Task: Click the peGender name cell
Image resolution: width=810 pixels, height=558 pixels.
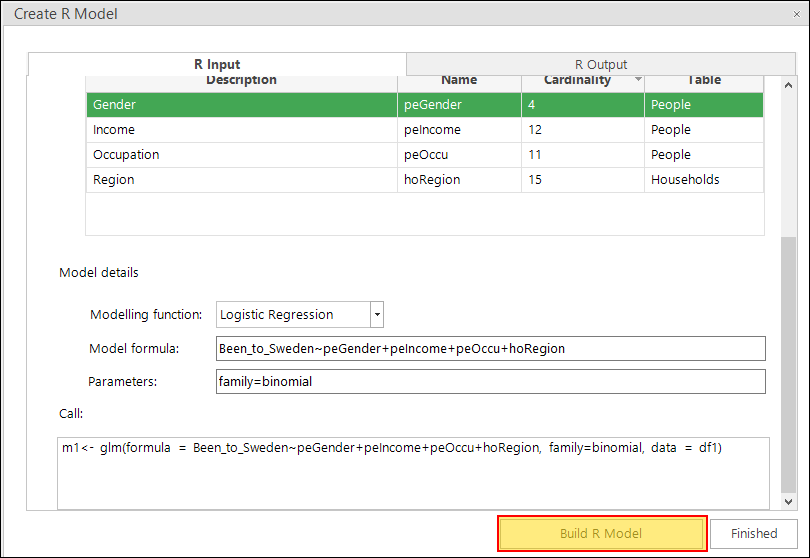Action: point(459,105)
